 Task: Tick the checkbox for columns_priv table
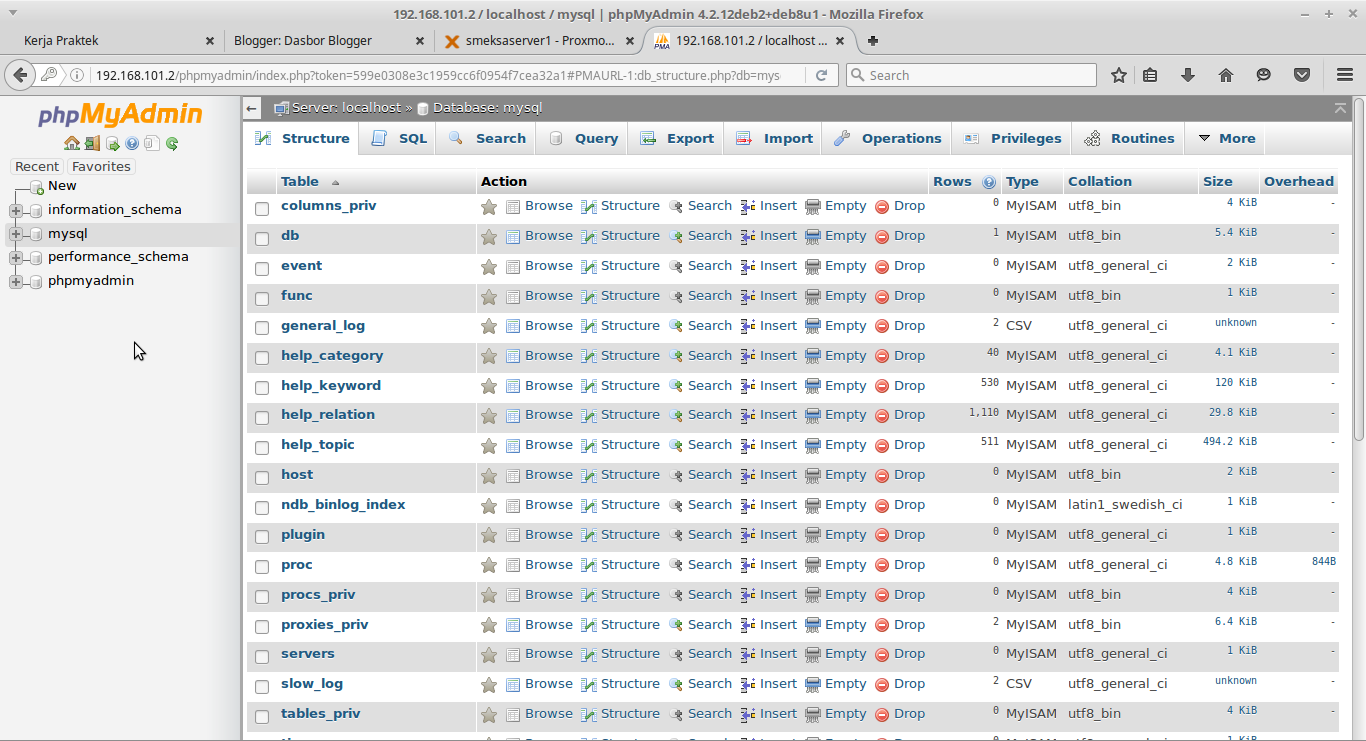262,209
